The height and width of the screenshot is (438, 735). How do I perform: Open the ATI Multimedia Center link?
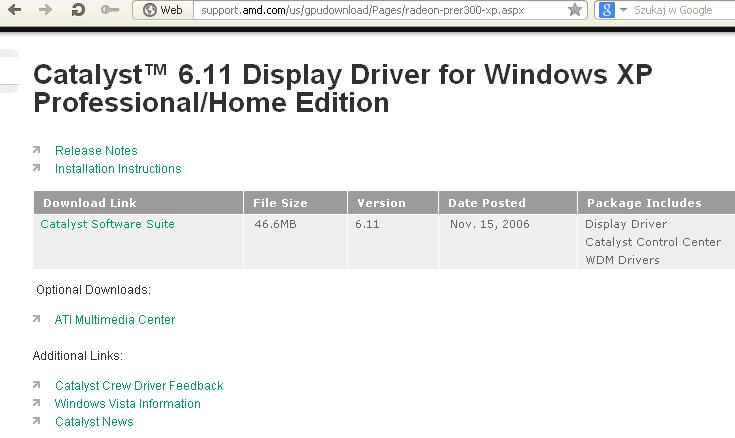click(115, 319)
